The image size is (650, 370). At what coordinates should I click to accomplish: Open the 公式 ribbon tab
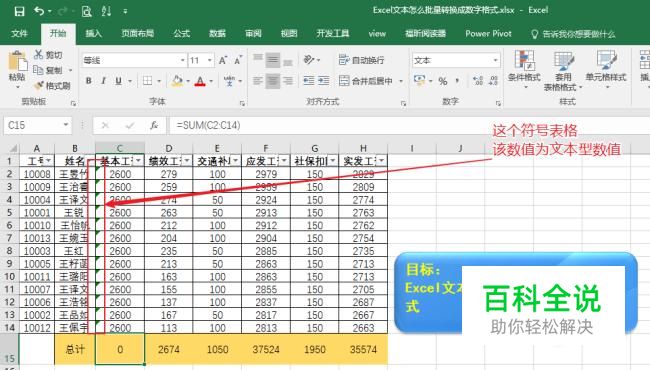tap(181, 34)
